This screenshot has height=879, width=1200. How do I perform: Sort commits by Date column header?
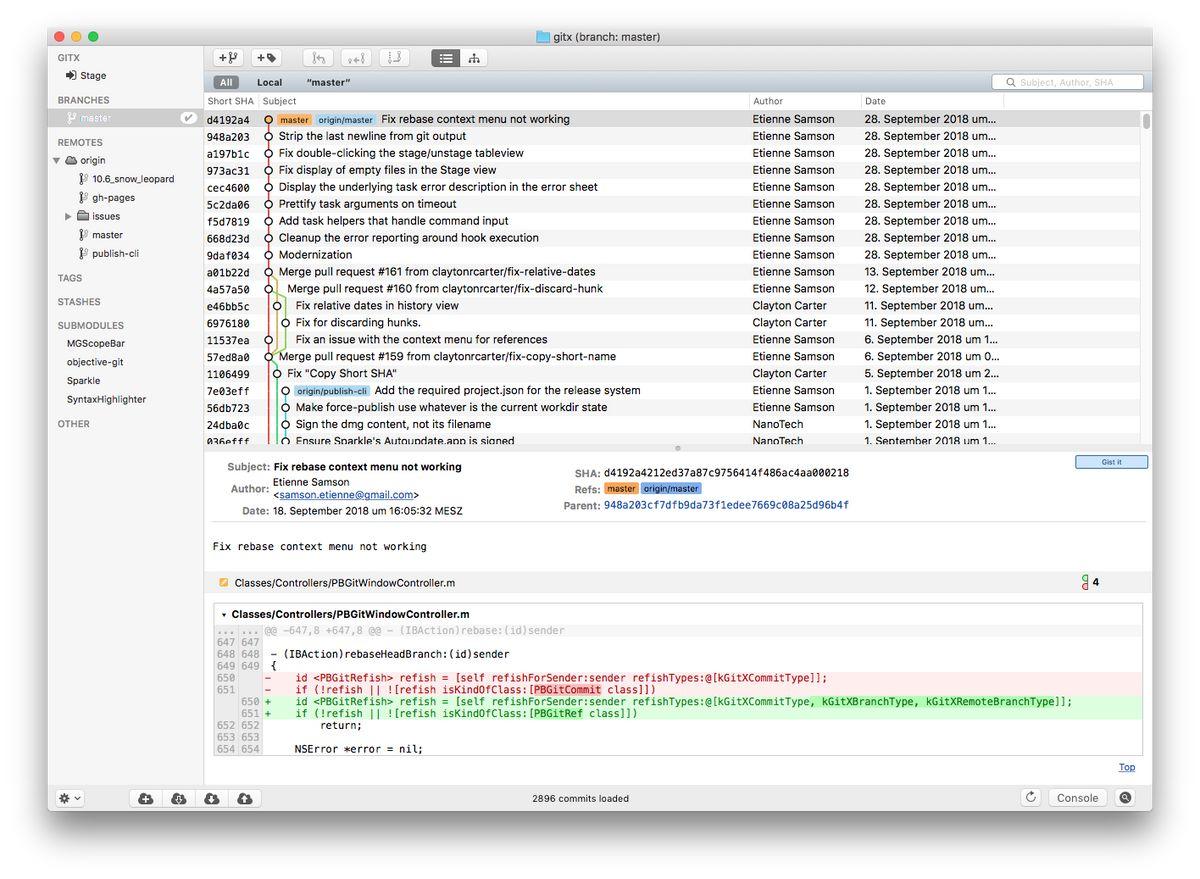coord(932,101)
